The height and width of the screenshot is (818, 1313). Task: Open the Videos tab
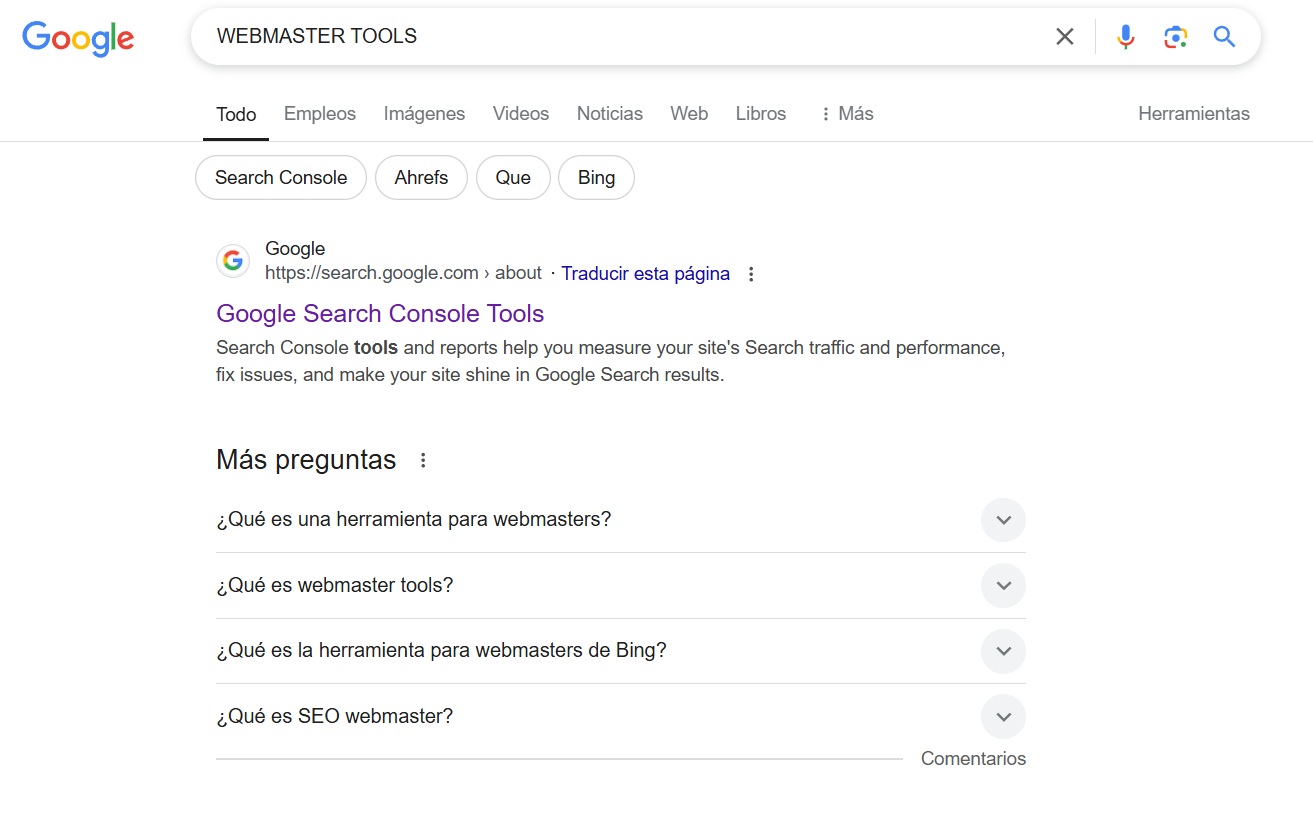[521, 114]
